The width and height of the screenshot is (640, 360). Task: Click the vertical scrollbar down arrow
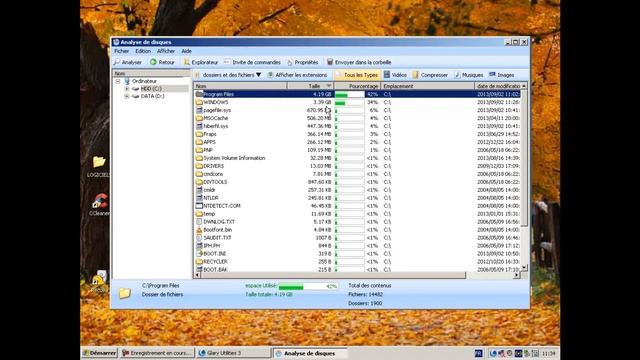(524, 268)
